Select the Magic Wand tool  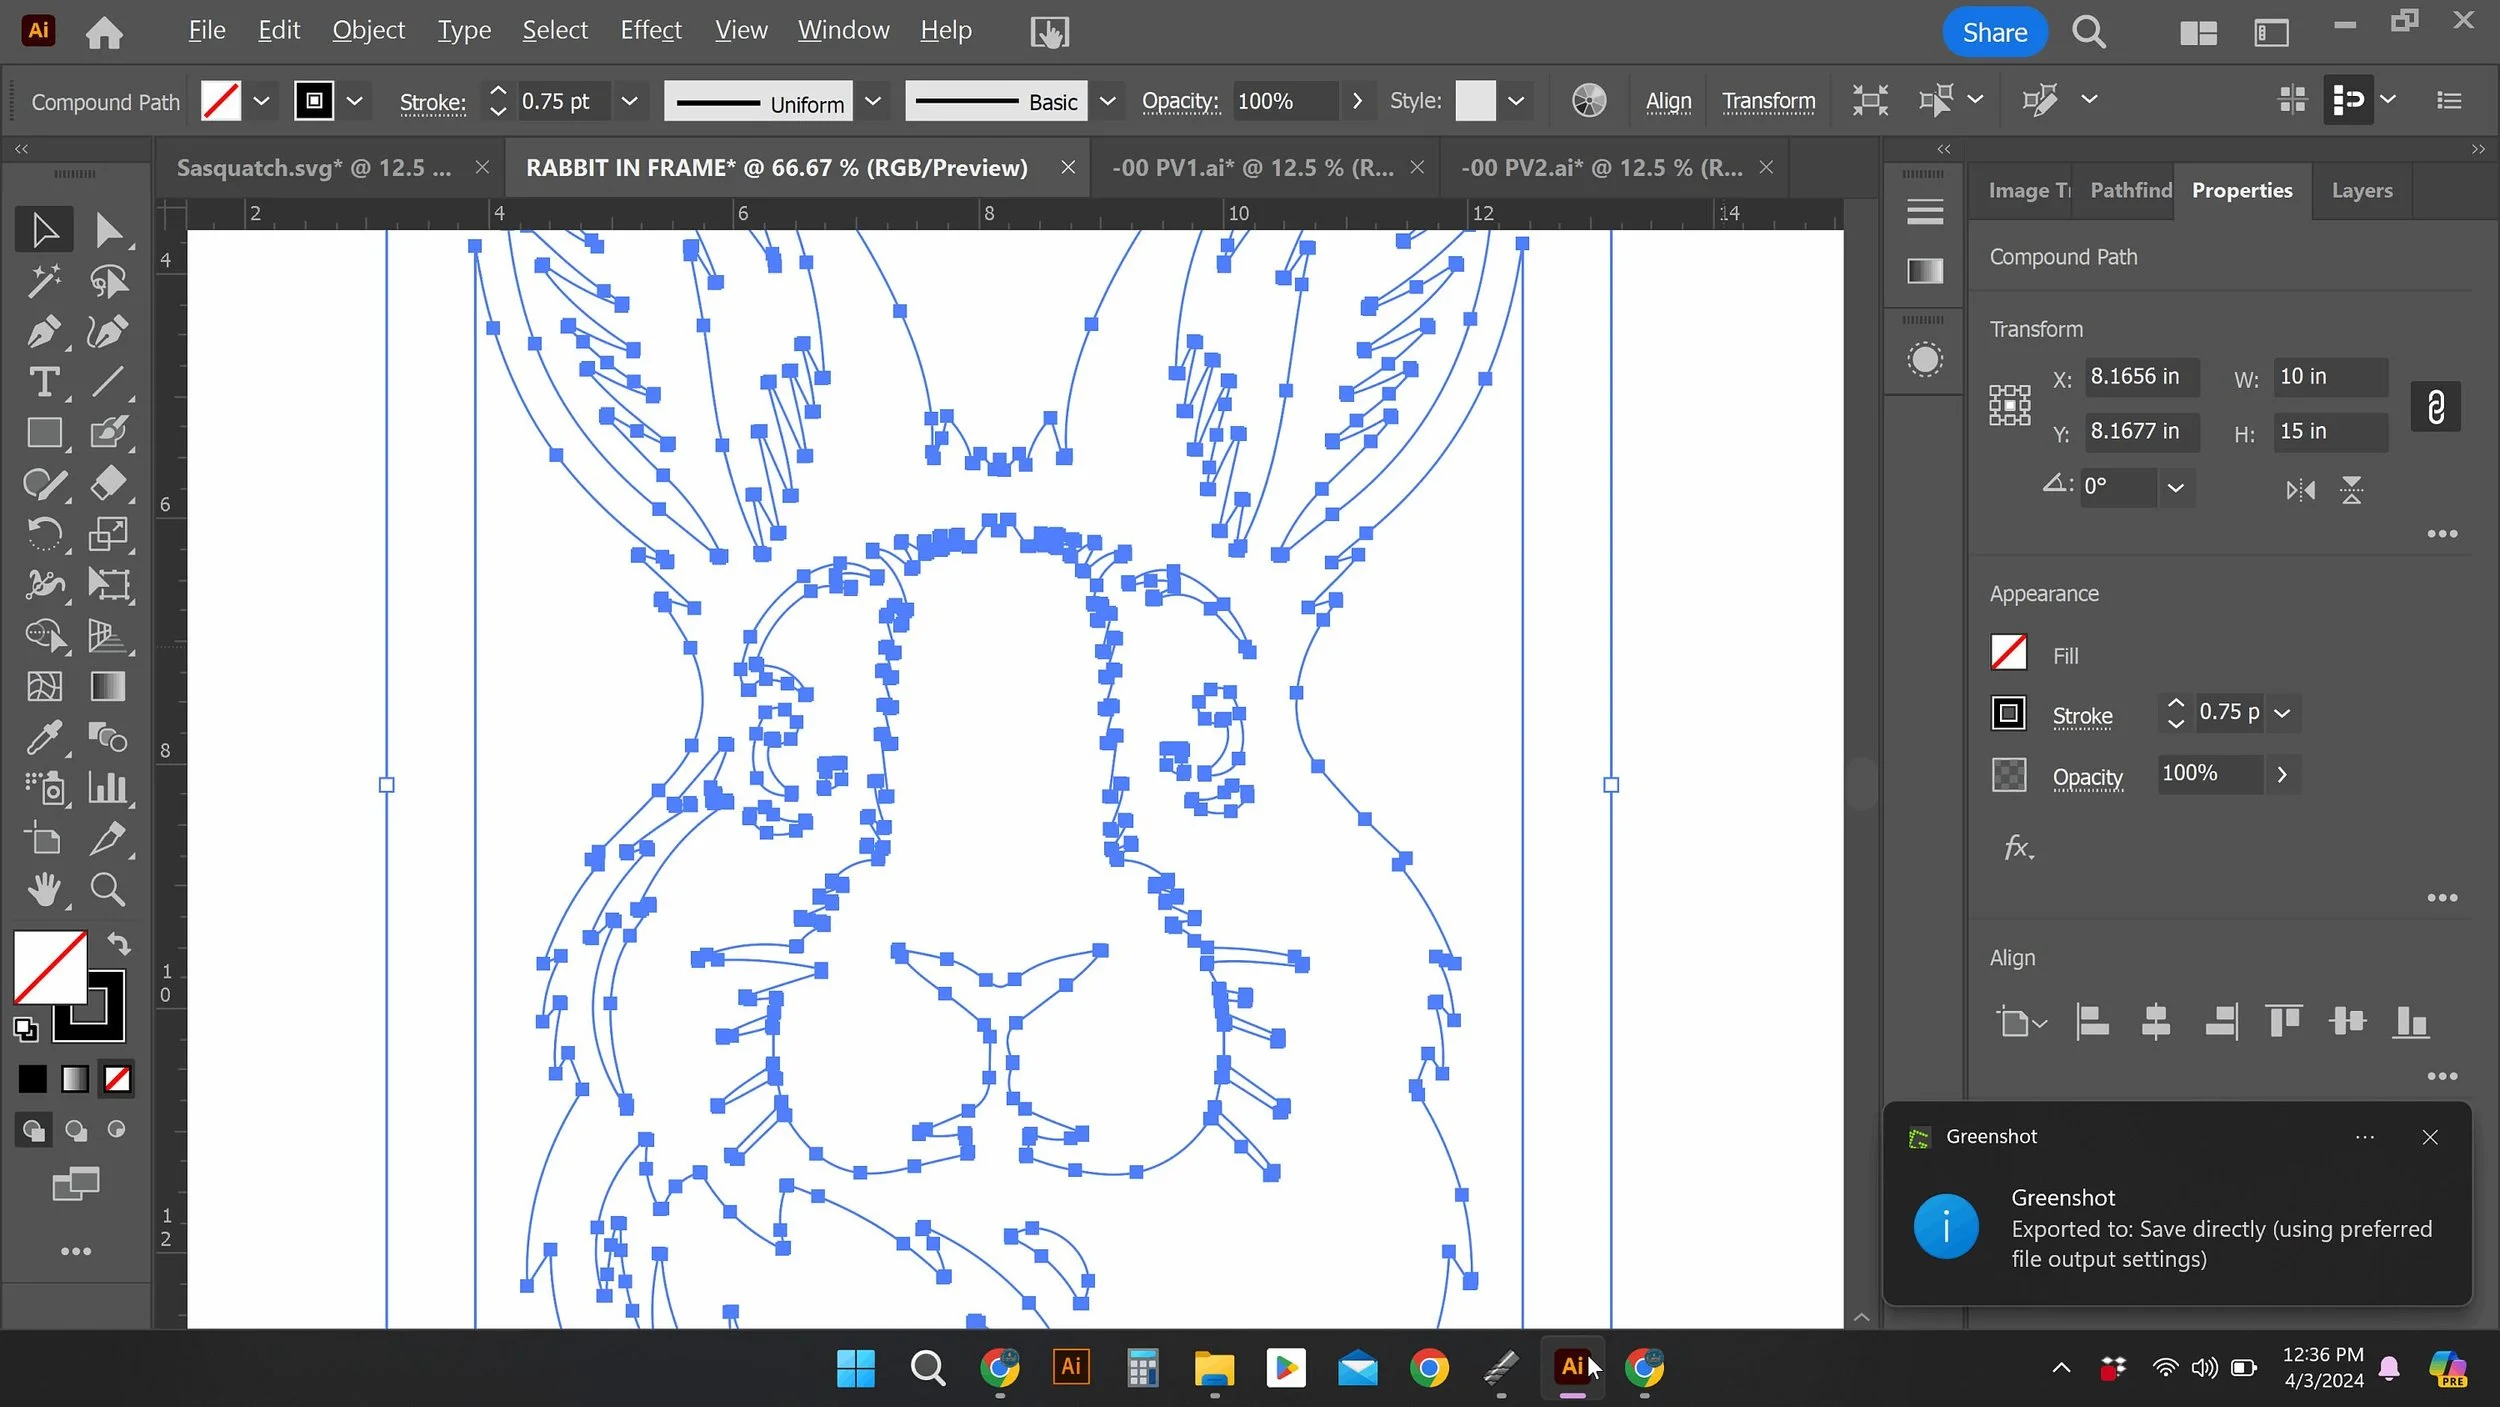(43, 281)
